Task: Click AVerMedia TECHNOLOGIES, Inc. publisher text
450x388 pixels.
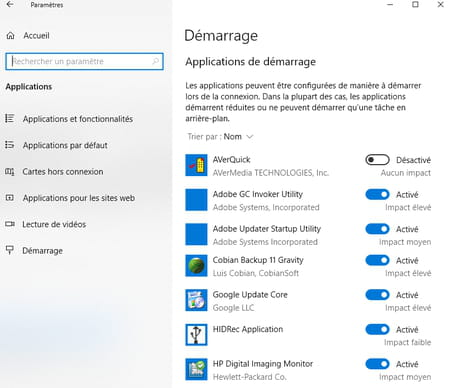Action: click(271, 173)
